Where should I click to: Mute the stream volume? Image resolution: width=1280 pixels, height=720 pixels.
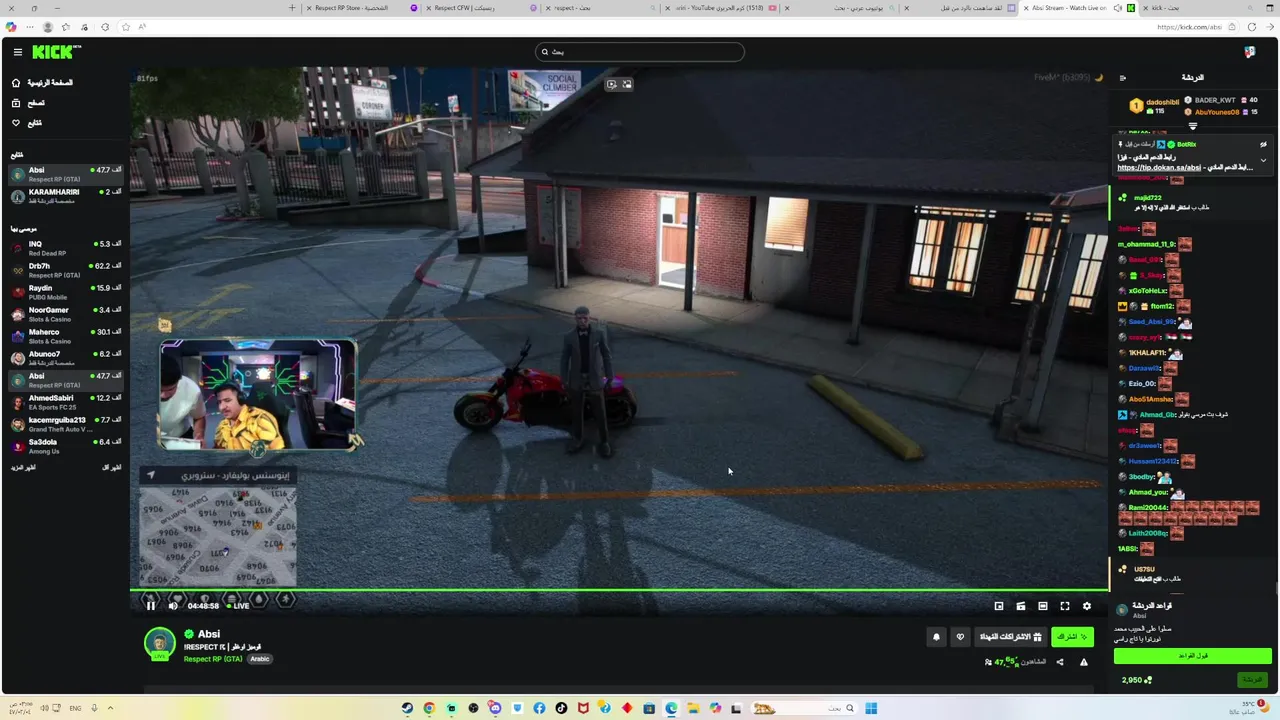(173, 606)
